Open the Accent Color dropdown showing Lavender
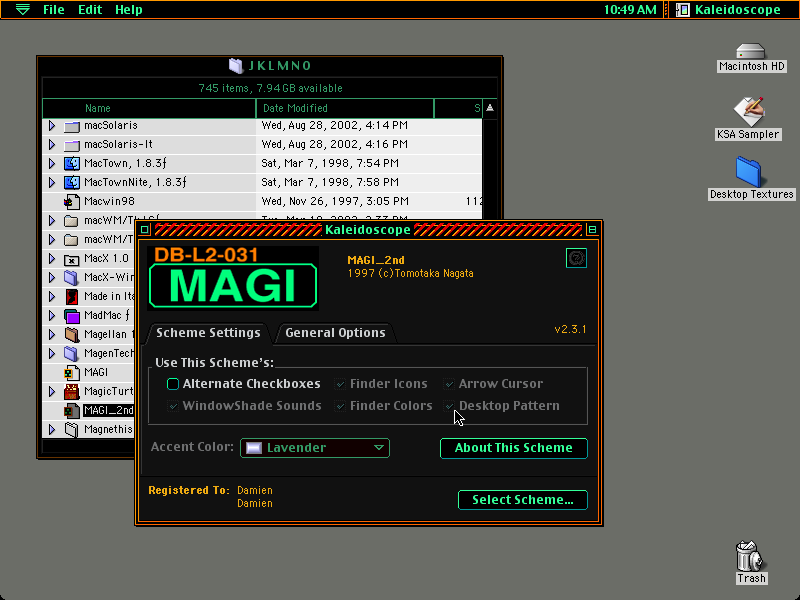The width and height of the screenshot is (800, 600). coord(315,448)
